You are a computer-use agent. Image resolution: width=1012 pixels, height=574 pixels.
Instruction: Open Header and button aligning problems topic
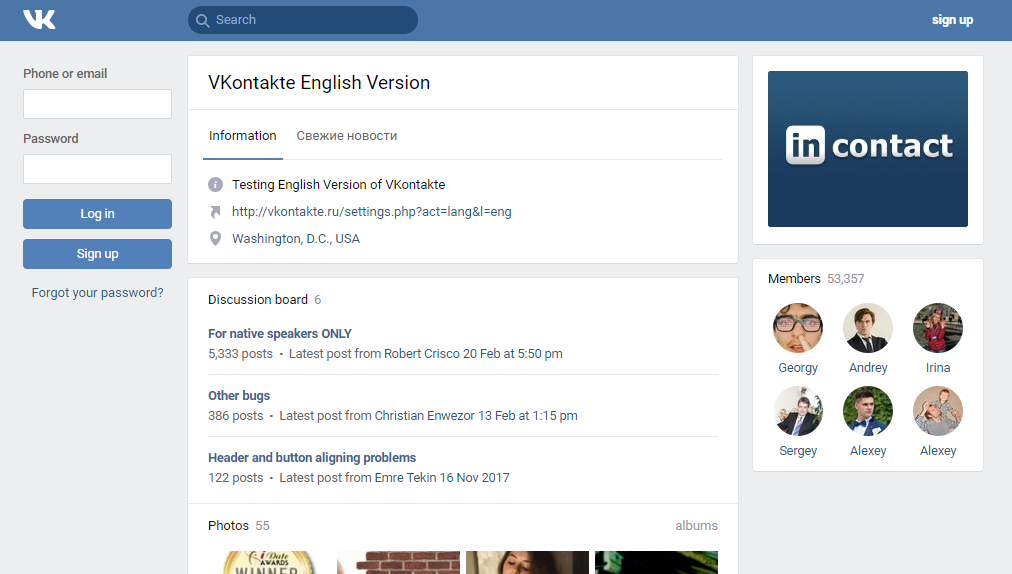point(312,458)
